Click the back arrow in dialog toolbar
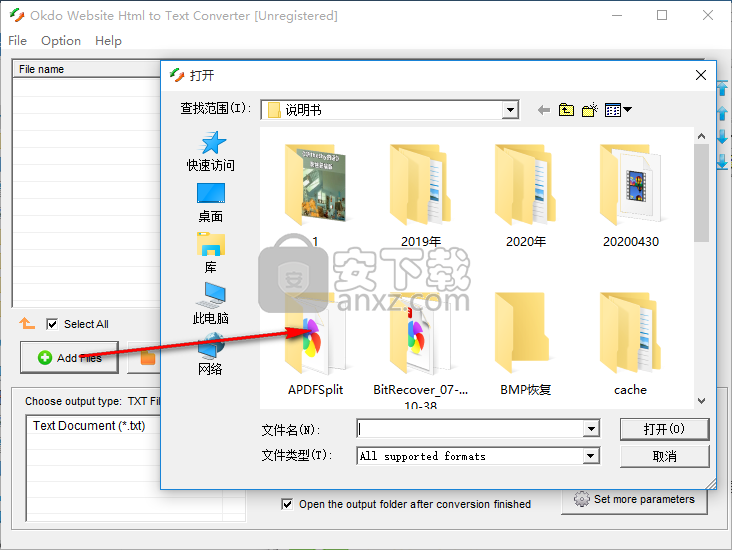732x550 pixels. [543, 110]
